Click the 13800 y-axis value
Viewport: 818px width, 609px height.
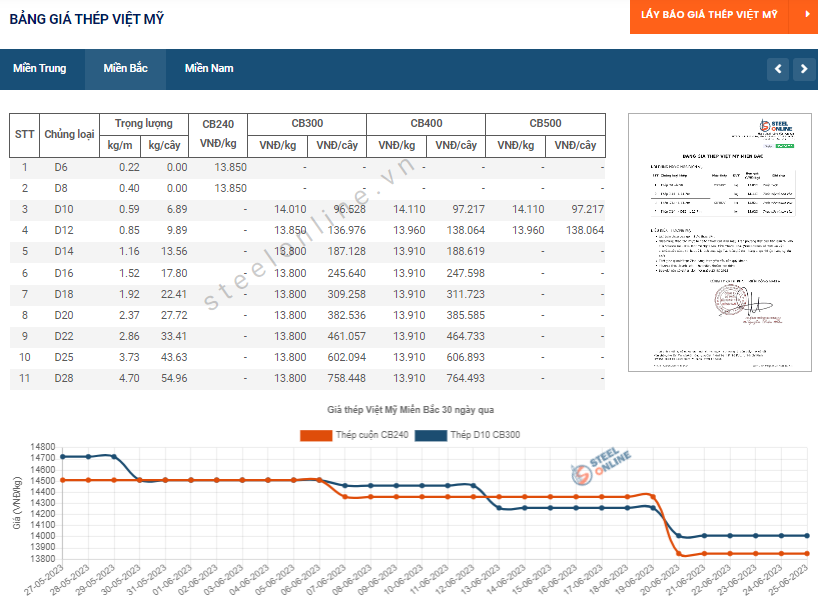pyautogui.click(x=43, y=559)
